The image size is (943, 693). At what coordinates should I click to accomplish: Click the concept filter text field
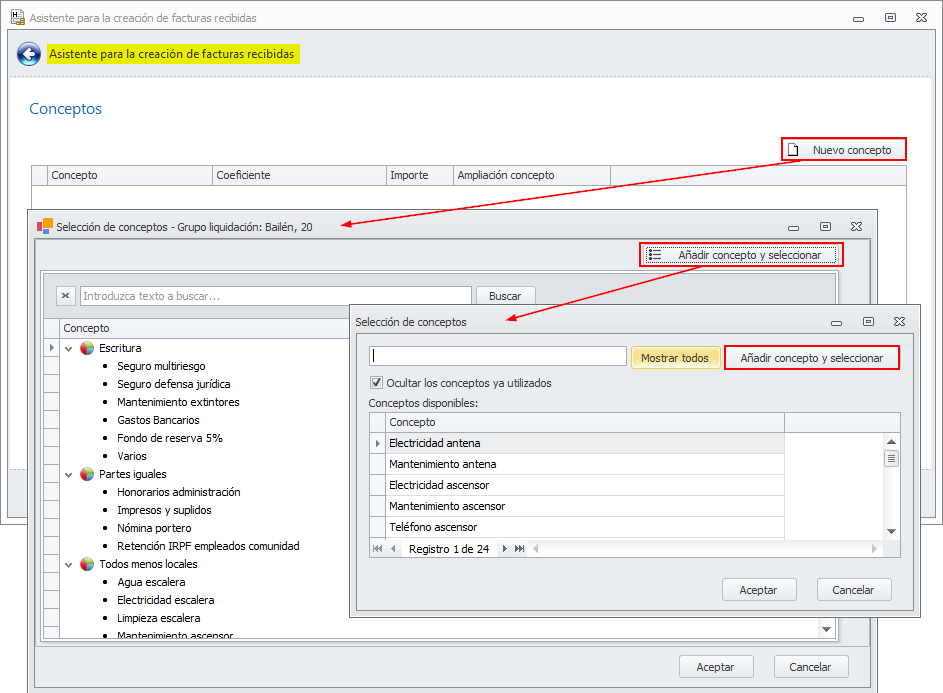pyautogui.click(x=497, y=357)
